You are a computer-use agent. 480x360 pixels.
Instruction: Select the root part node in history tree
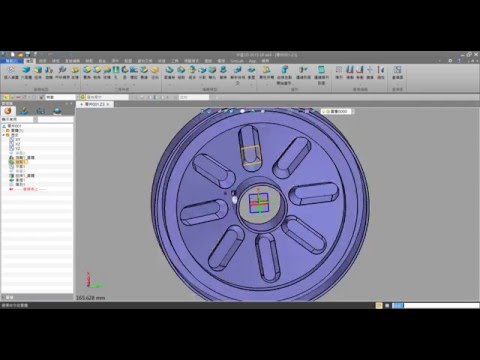13,126
